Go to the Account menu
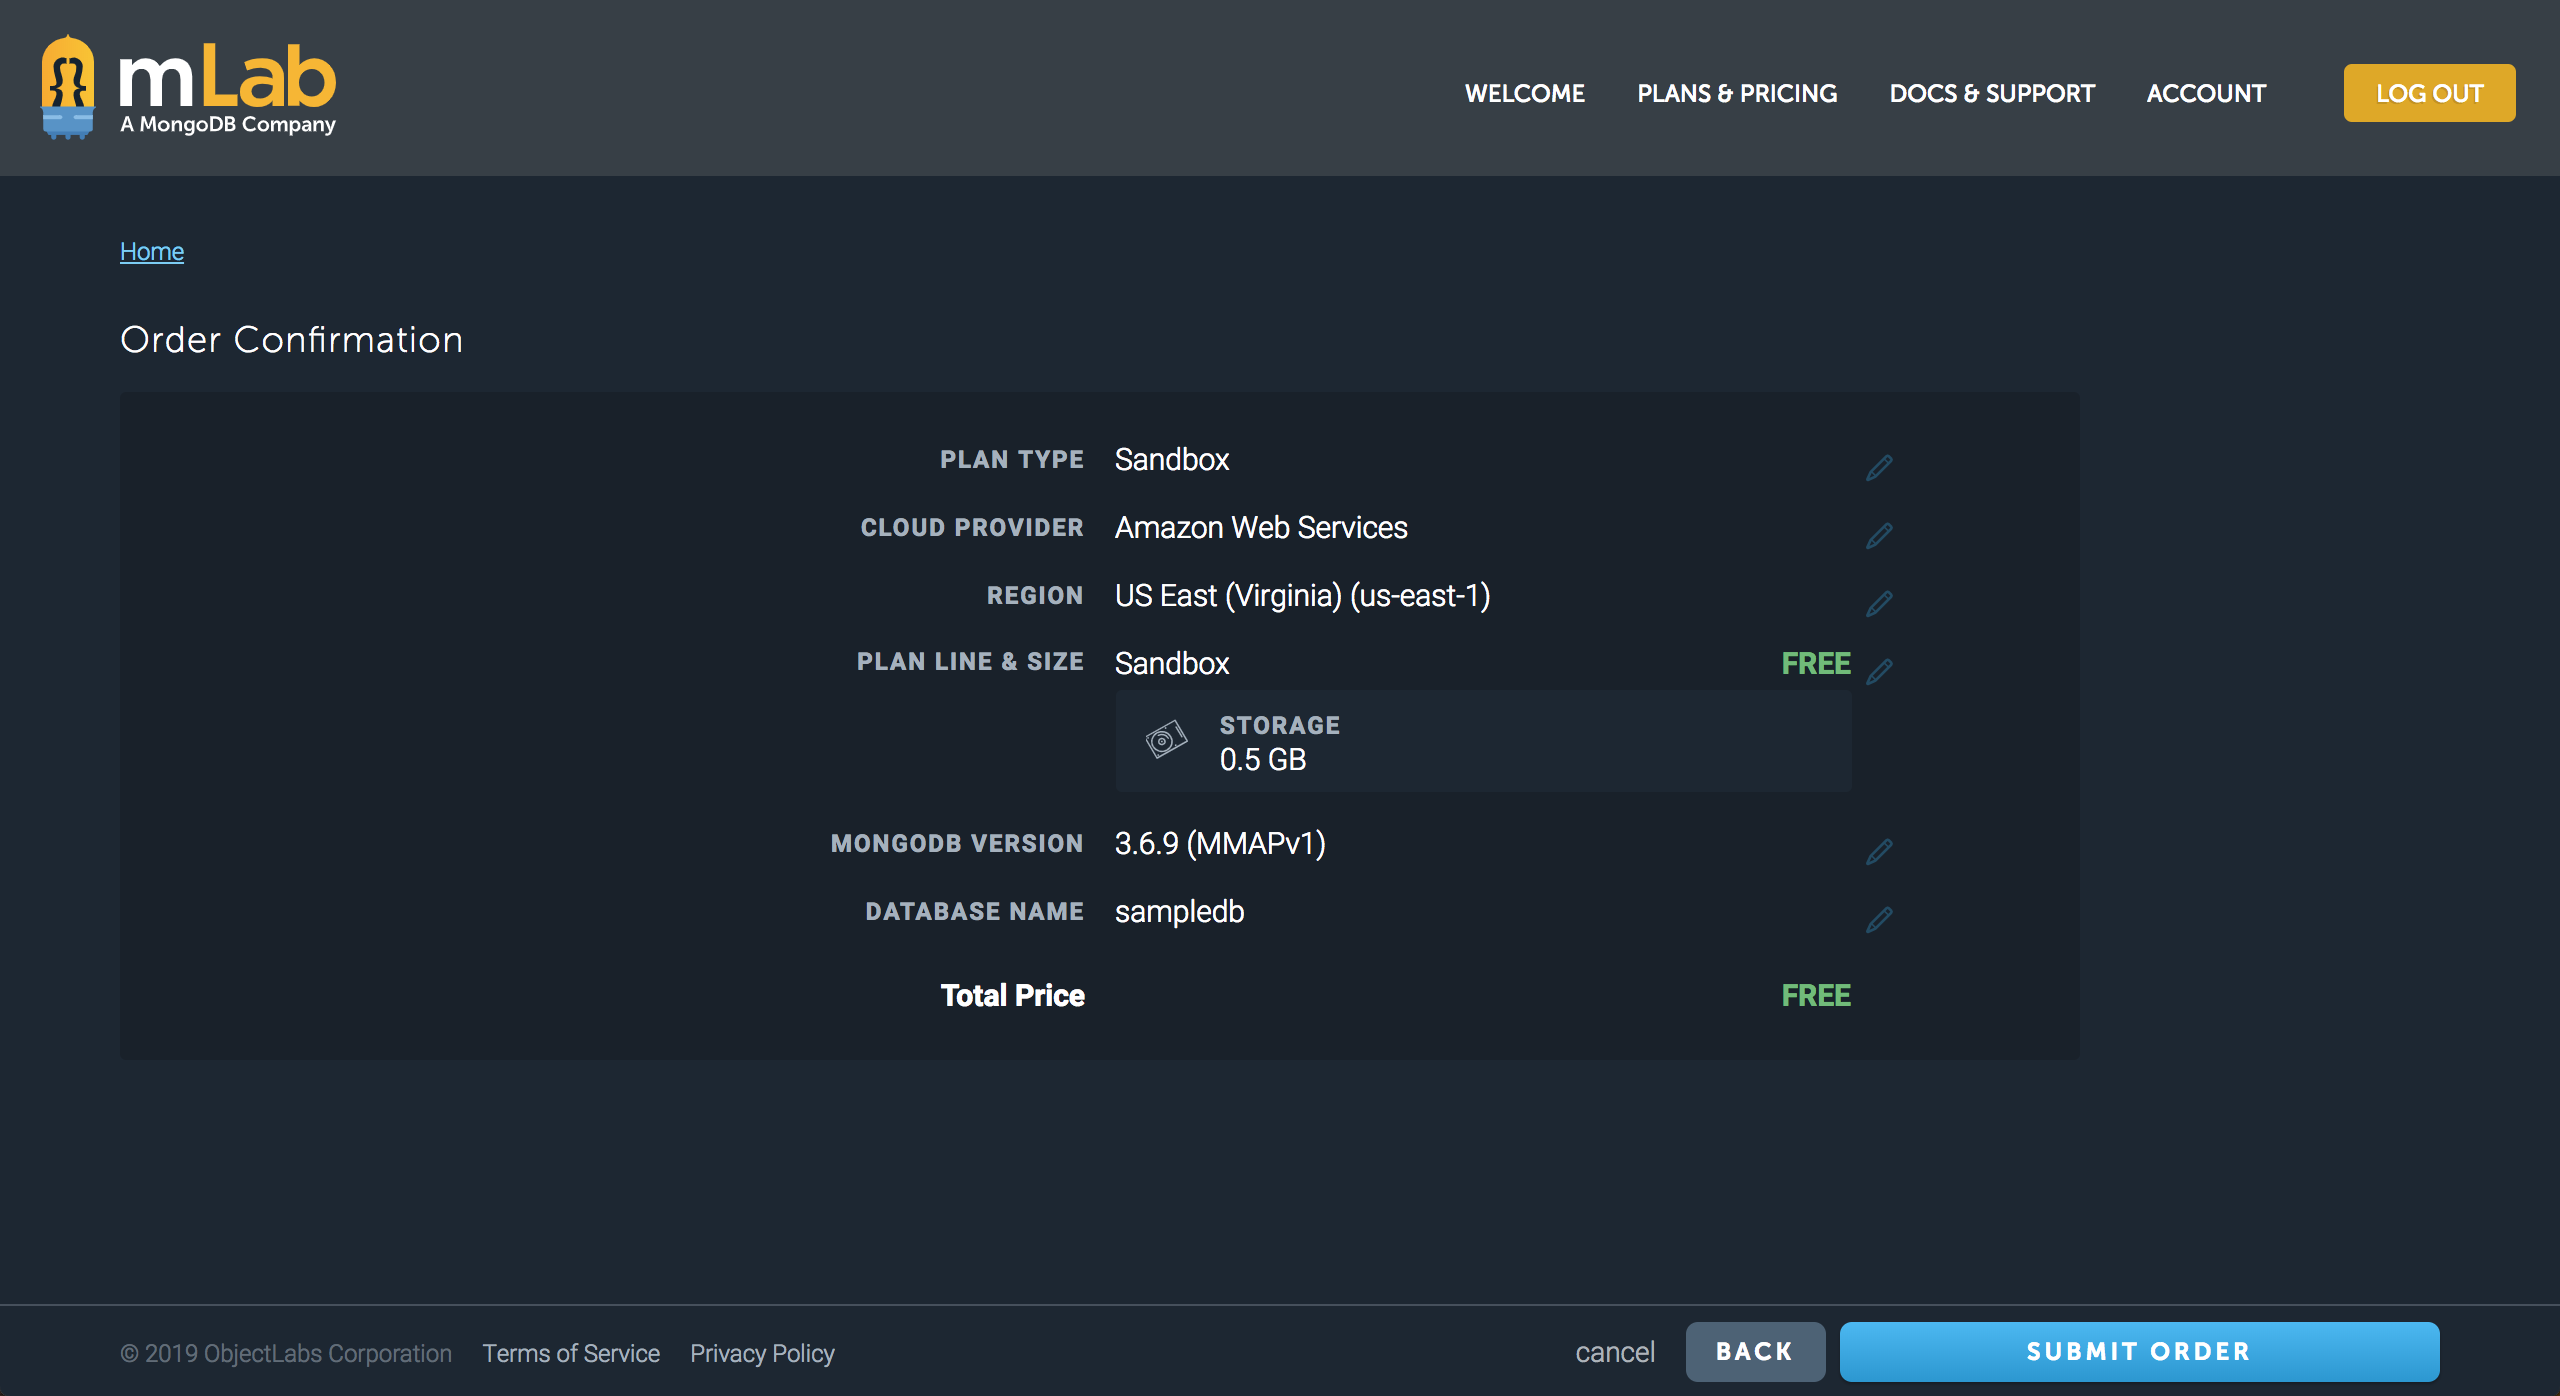The height and width of the screenshot is (1396, 2560). (2206, 93)
